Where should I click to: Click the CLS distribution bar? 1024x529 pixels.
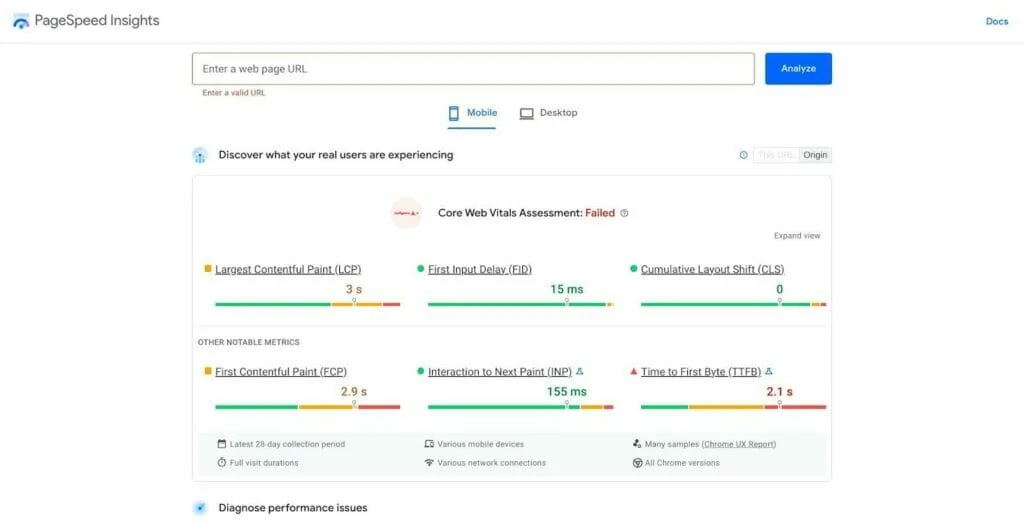pos(733,304)
